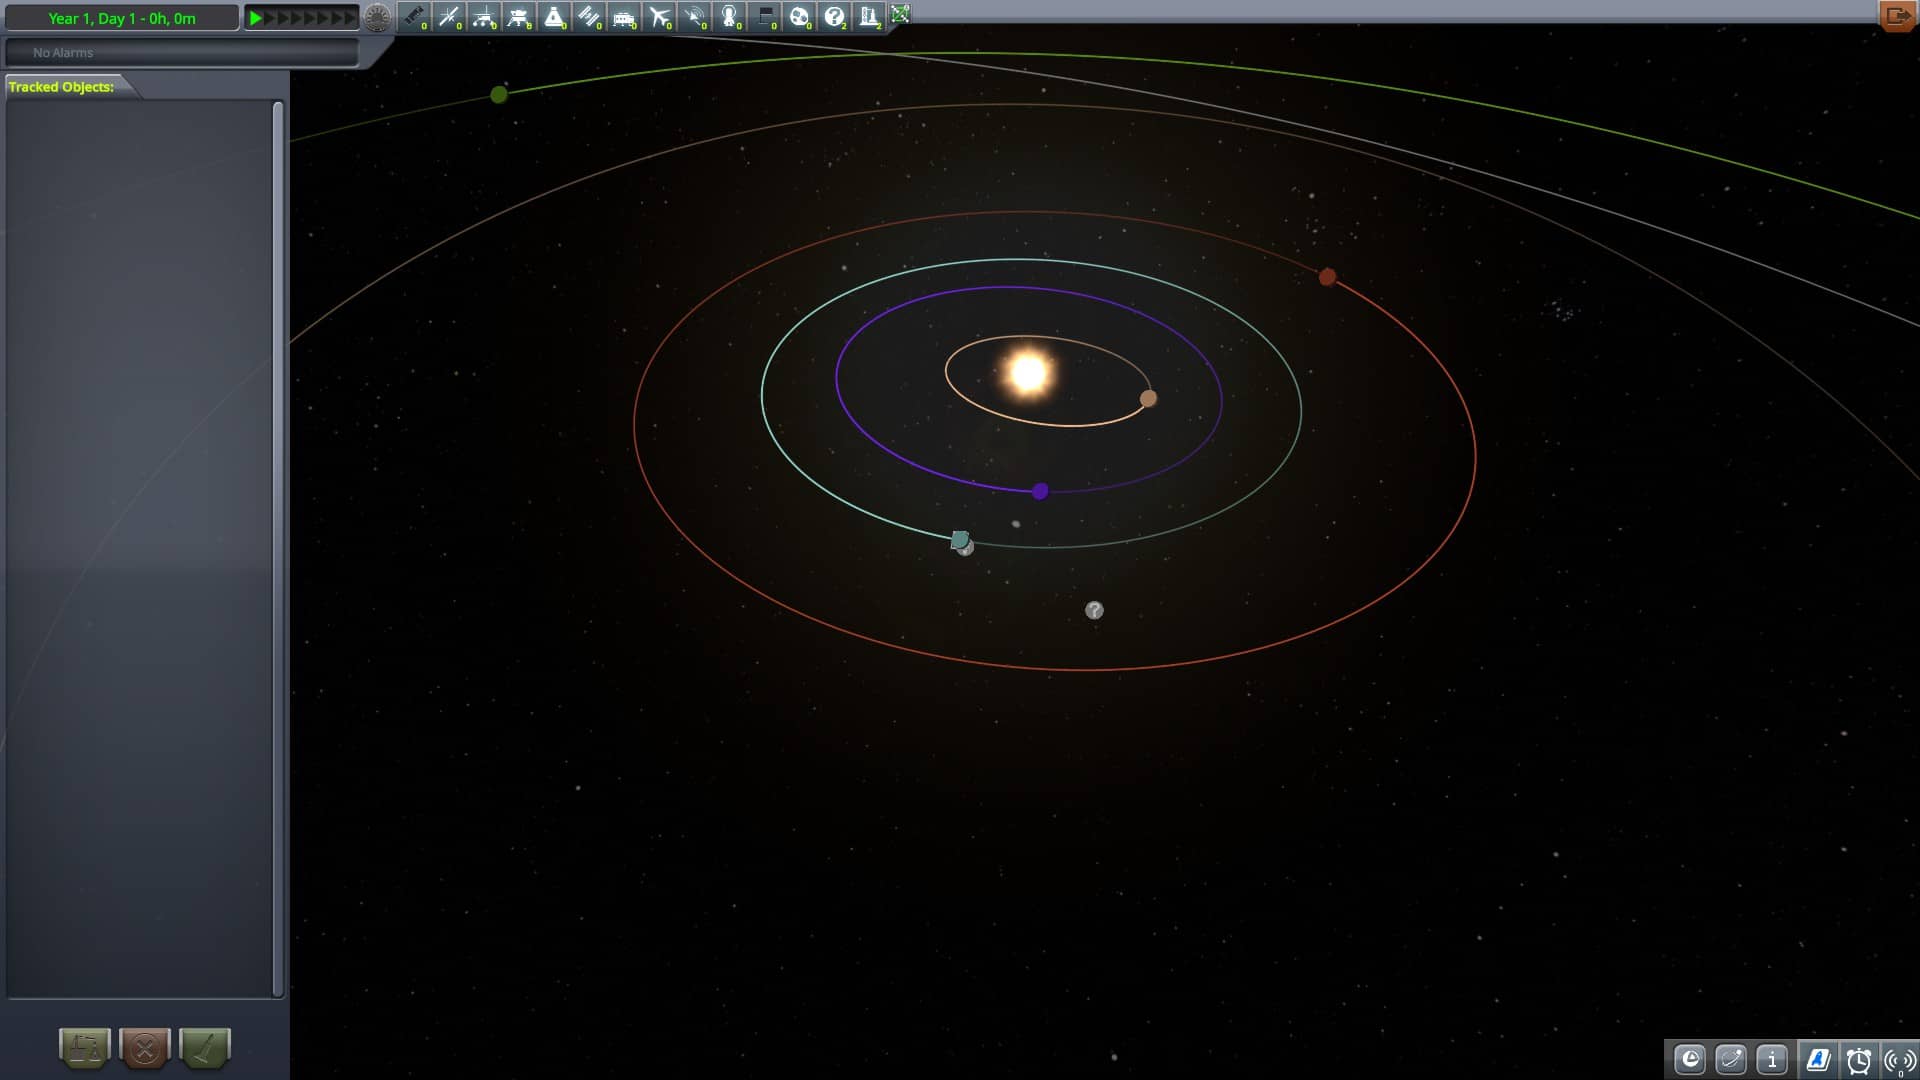Open the CommNet signal icon

1899,1059
